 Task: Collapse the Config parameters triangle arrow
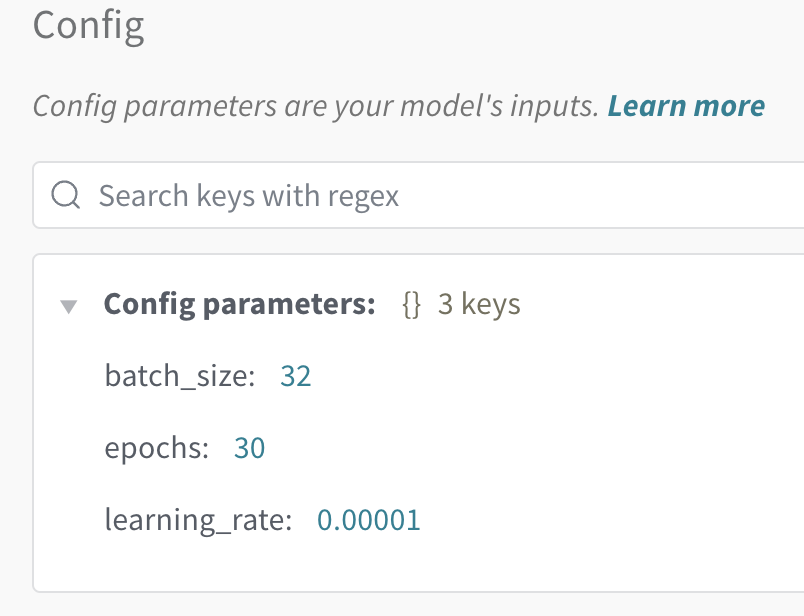tap(69, 306)
